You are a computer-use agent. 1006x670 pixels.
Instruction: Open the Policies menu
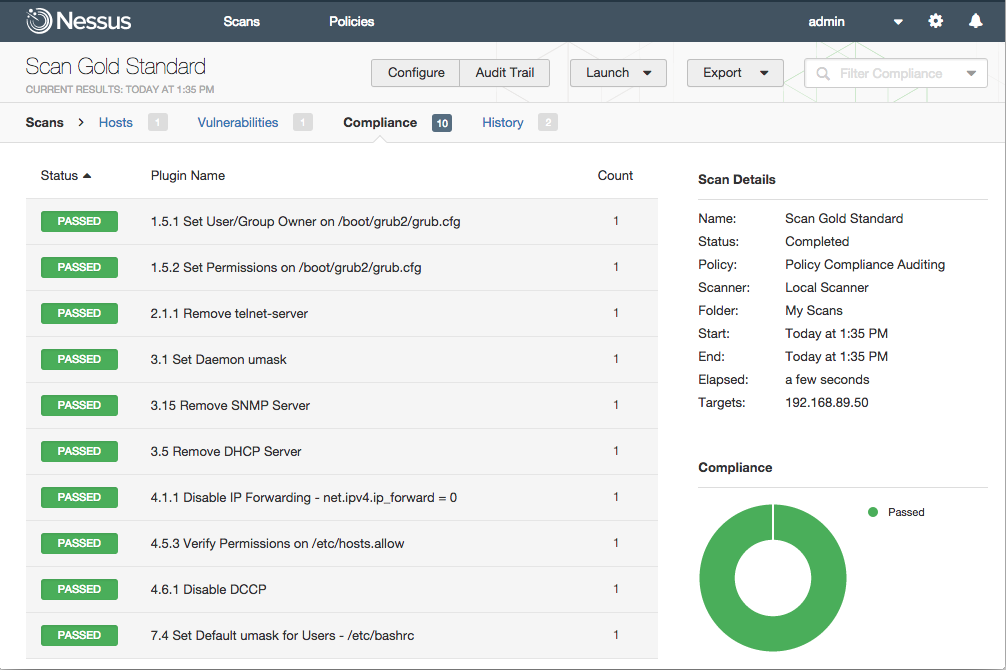(x=352, y=21)
